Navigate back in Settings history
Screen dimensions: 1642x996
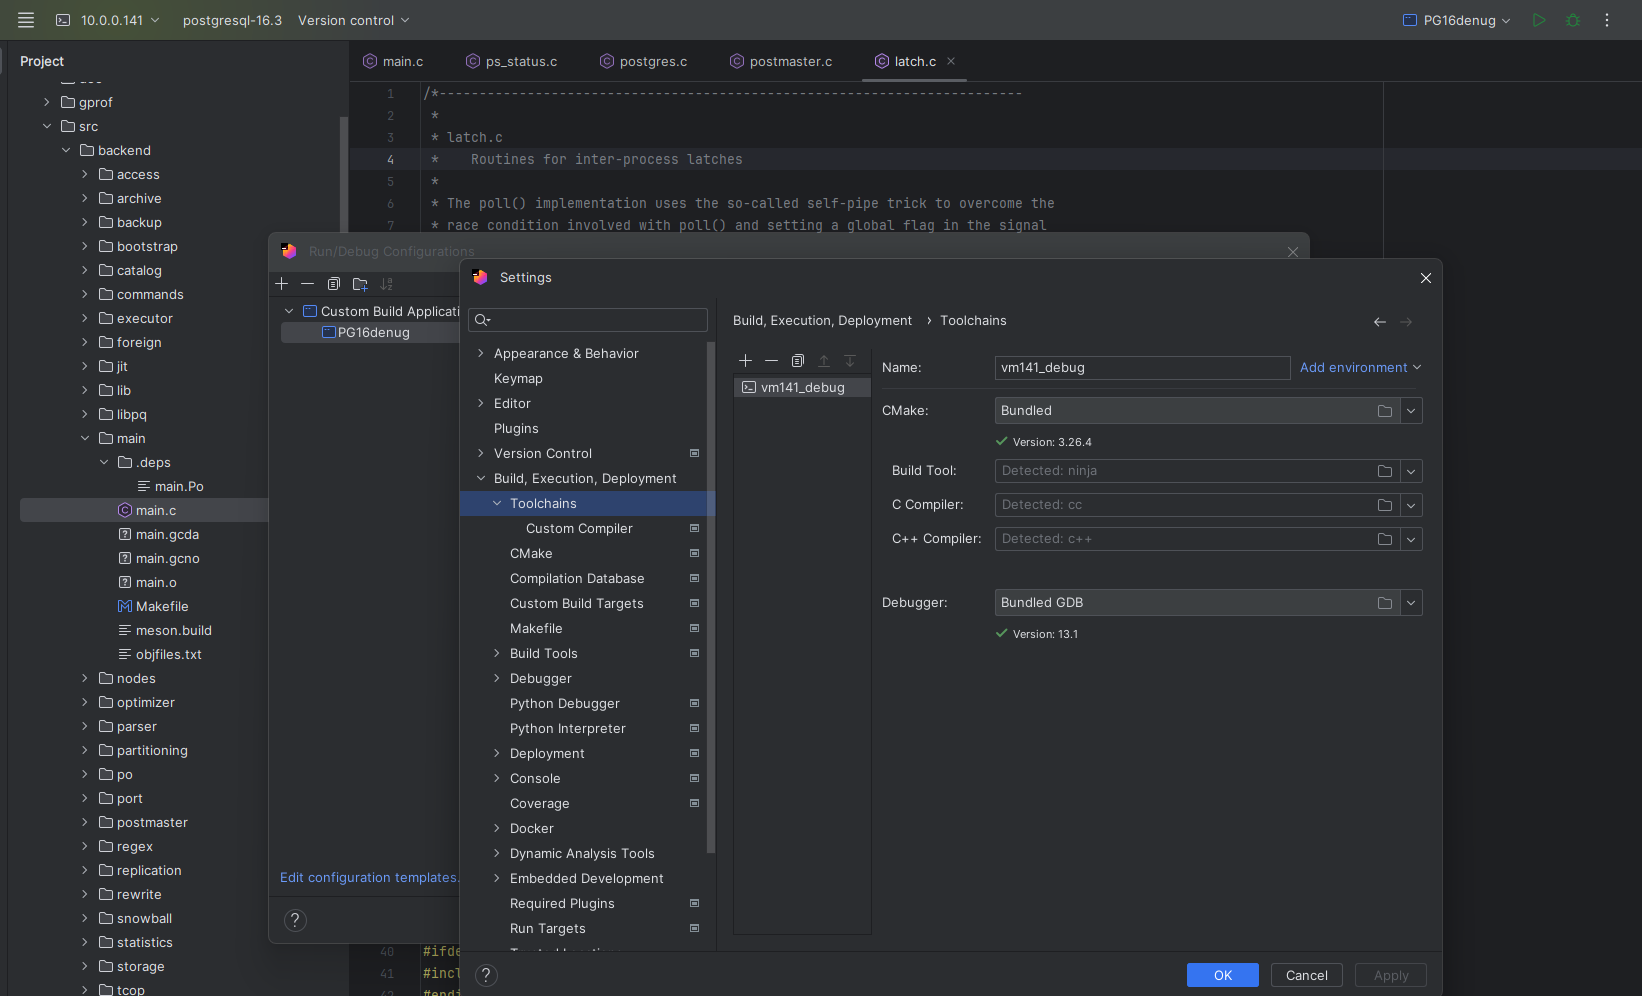click(x=1380, y=322)
